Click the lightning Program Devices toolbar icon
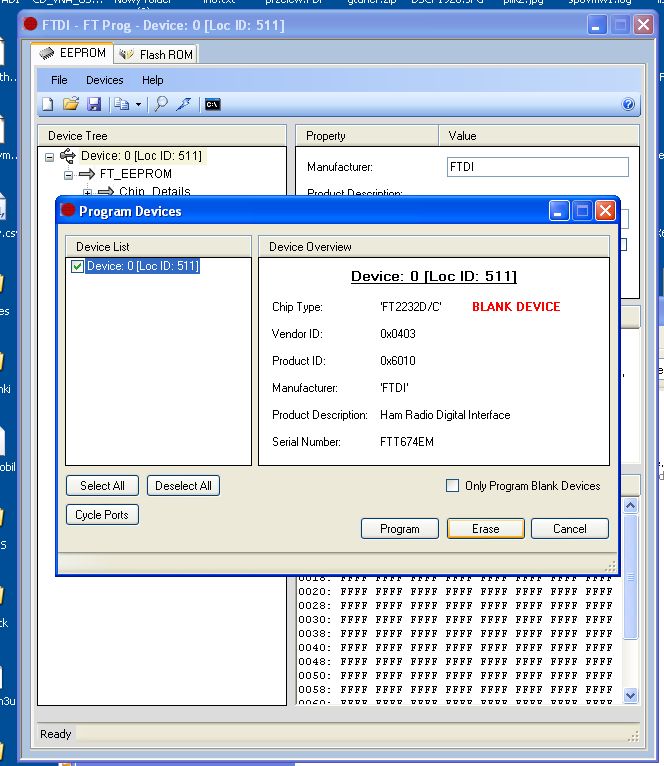The height and width of the screenshot is (766, 664). pos(184,104)
